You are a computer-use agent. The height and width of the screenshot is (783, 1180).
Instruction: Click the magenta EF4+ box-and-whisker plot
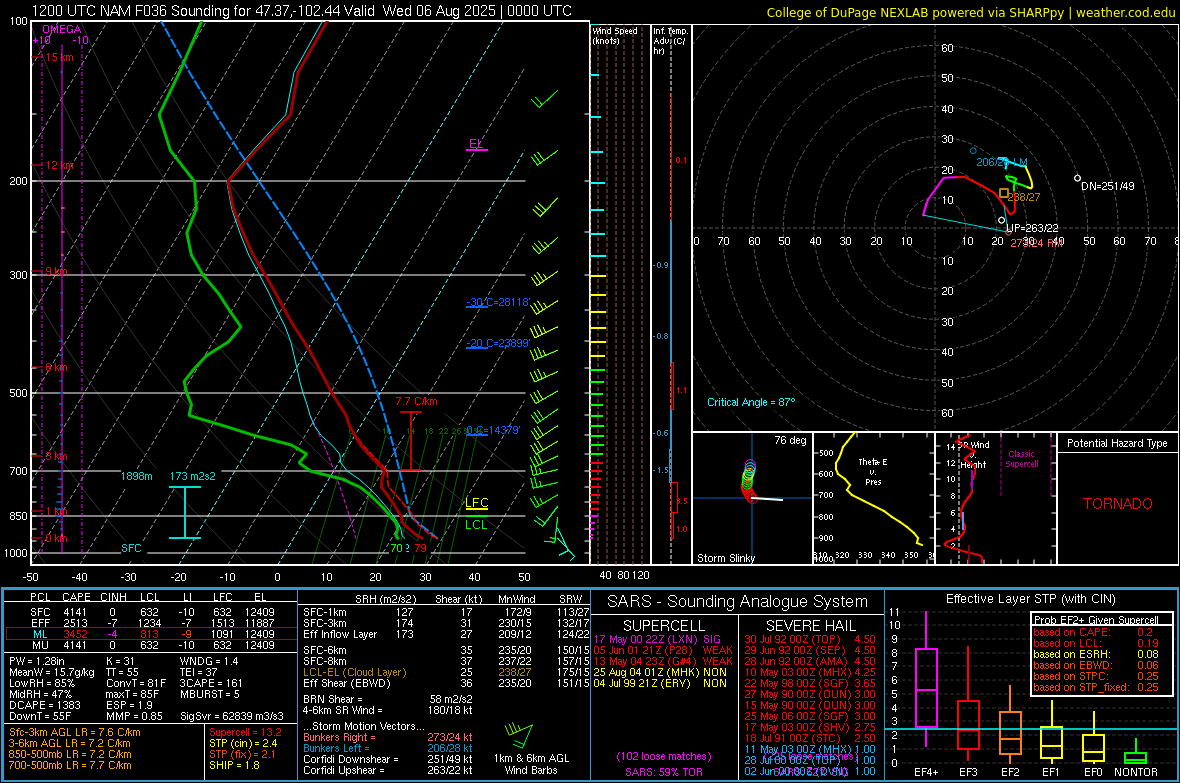click(x=926, y=679)
